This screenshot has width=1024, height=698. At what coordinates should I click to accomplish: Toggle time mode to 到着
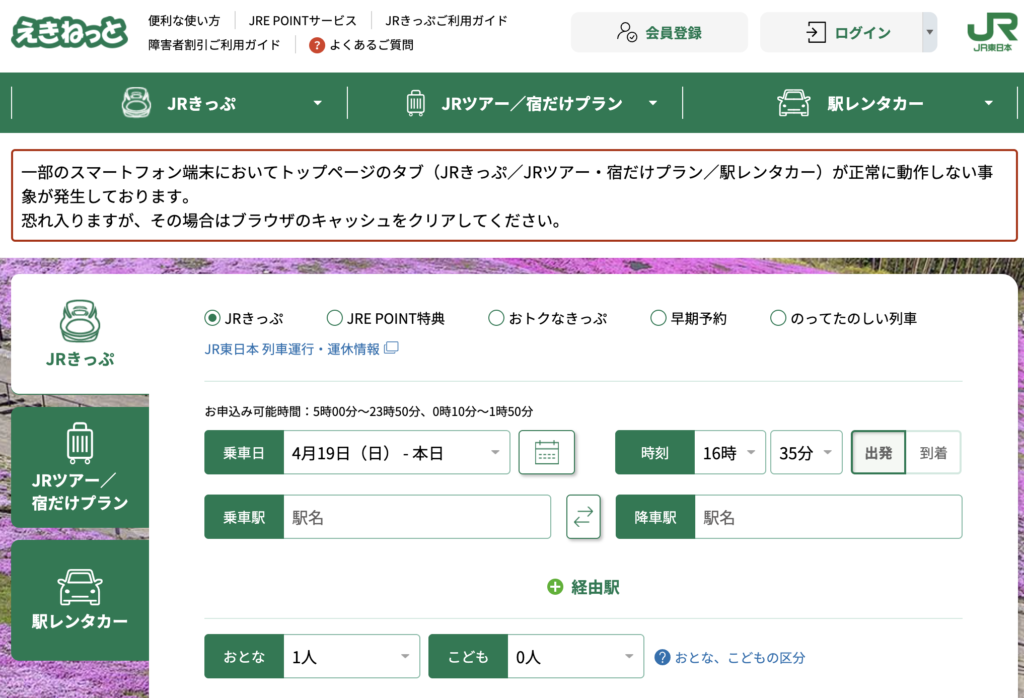[933, 453]
